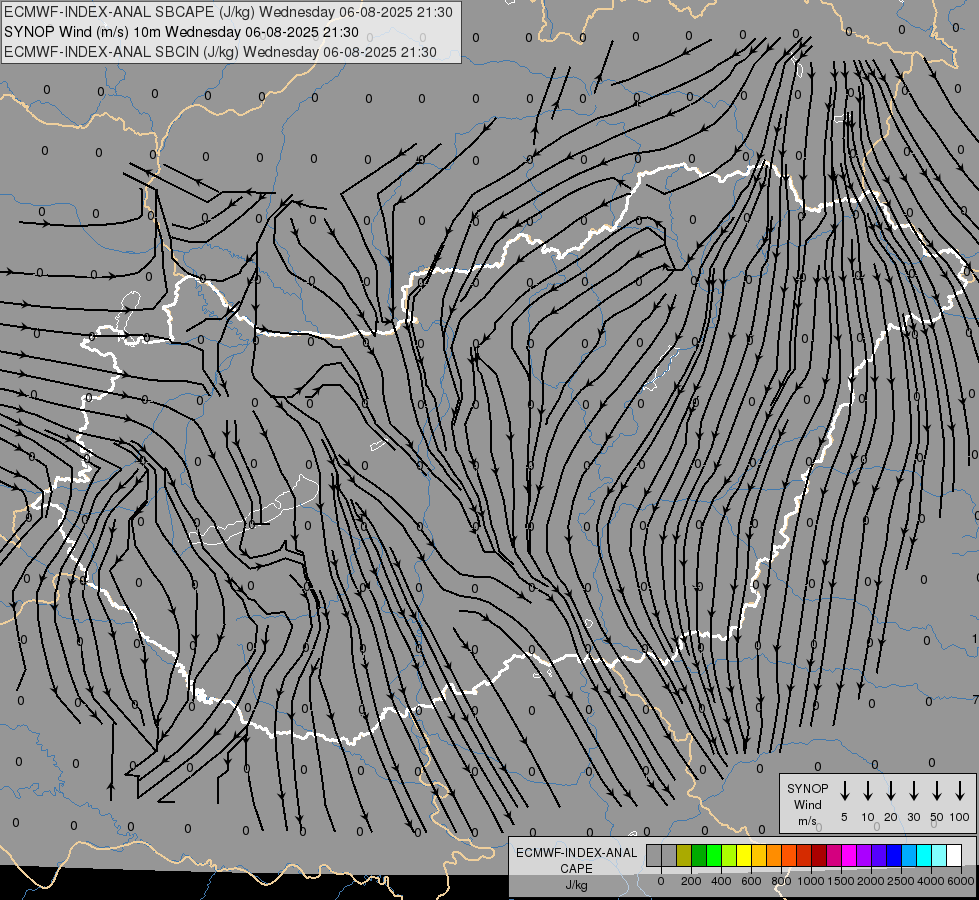Click the wind legend arrow above 20
This screenshot has height=900, width=979.
coord(890,790)
